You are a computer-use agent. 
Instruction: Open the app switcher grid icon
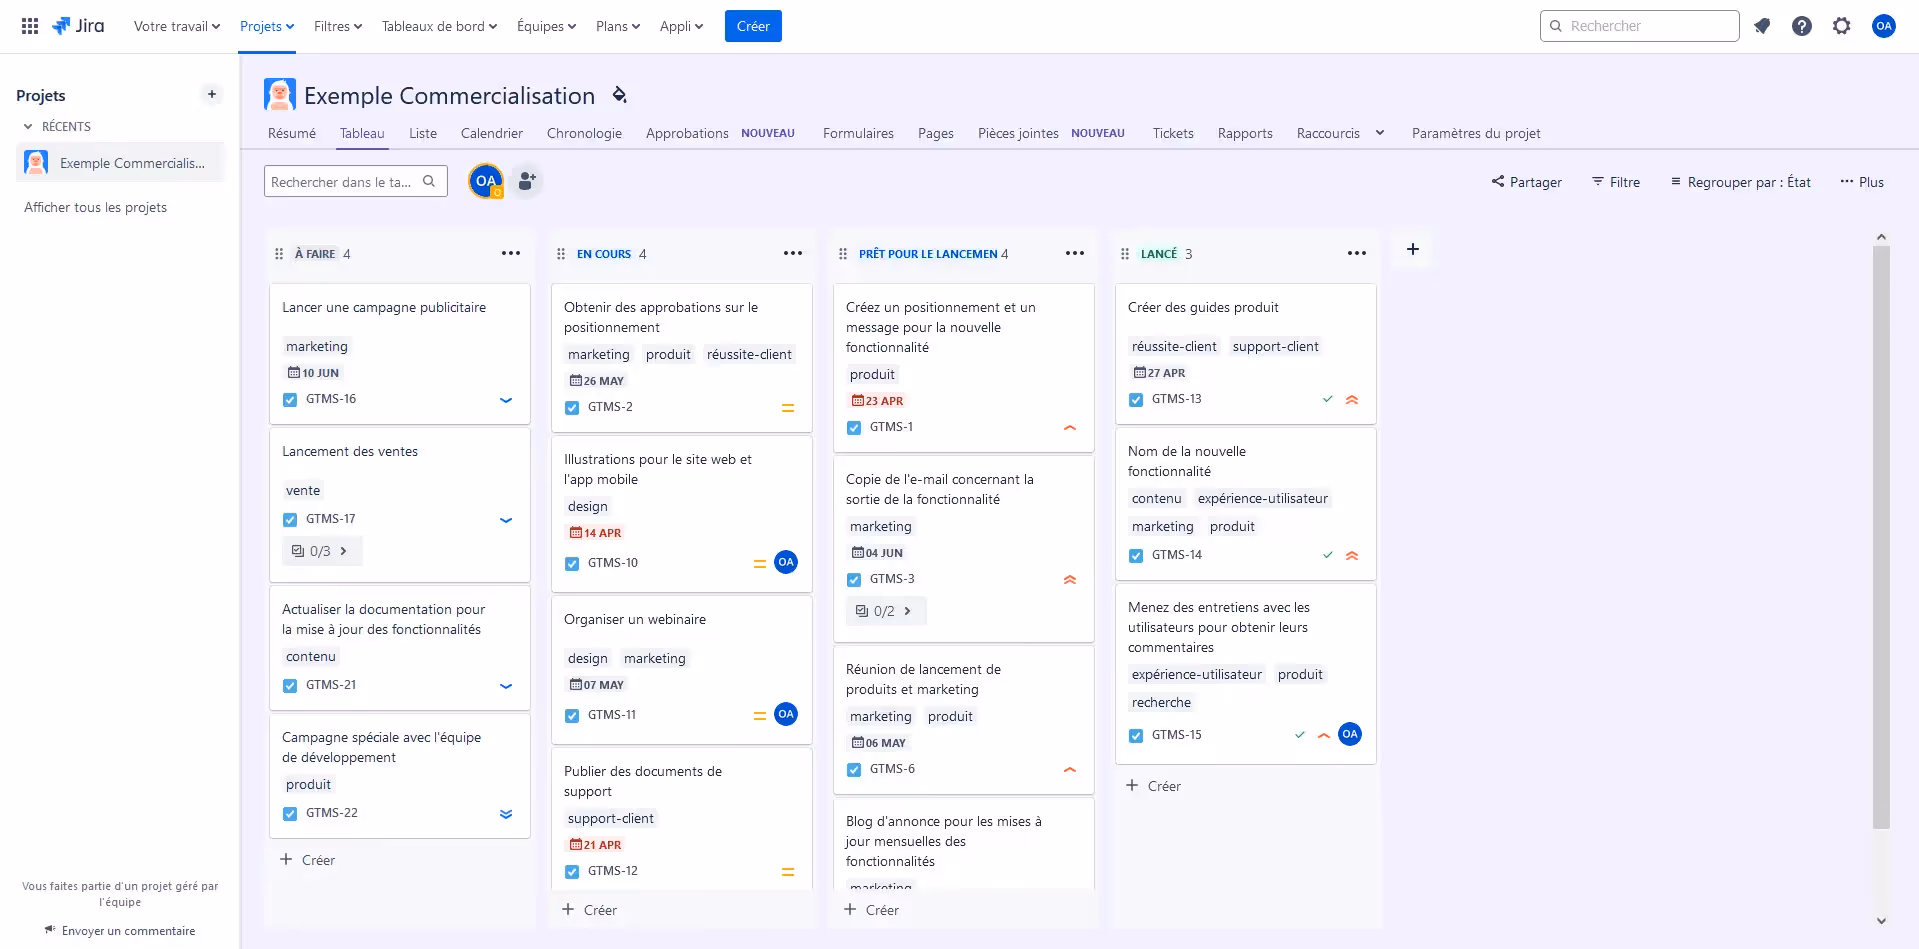[x=29, y=25]
